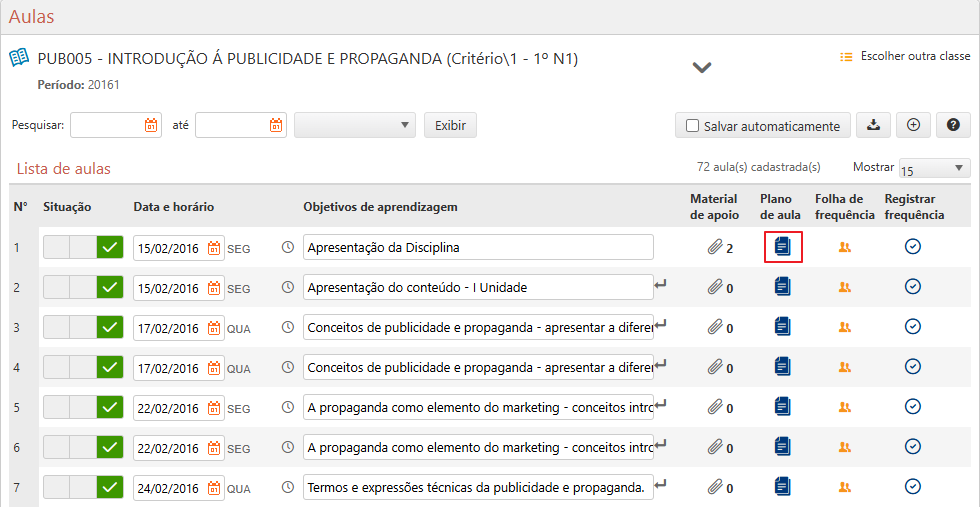Click objective field 'Apresentação da Disciplina'
This screenshot has height=507, width=980.
[x=478, y=247]
